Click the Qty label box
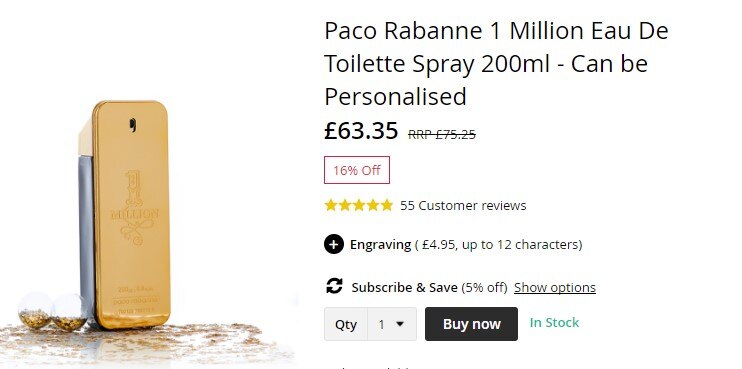This screenshot has height=369, width=742. pyautogui.click(x=346, y=324)
